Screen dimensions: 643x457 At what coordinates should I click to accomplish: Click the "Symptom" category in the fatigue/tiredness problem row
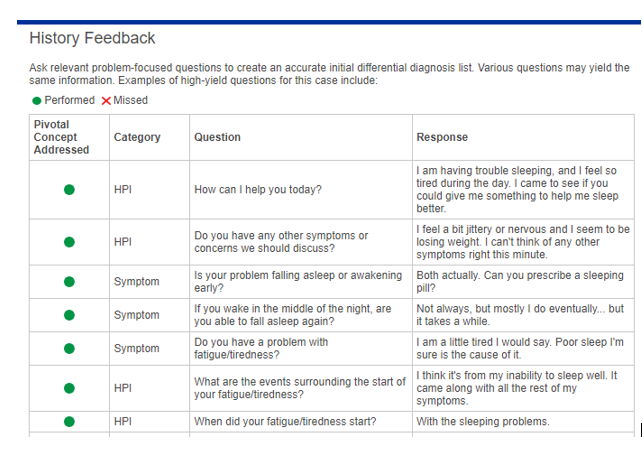pos(136,348)
